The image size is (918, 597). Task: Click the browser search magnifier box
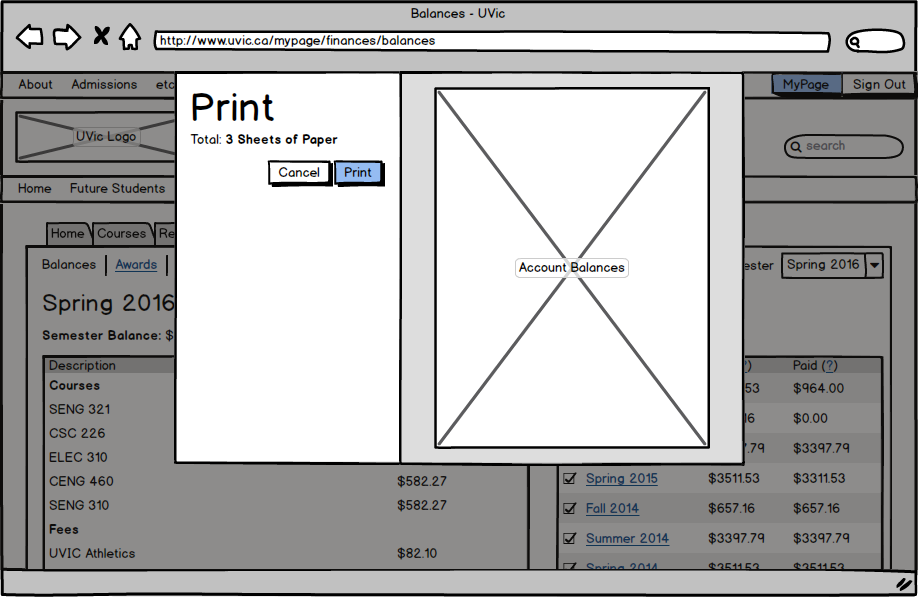[x=875, y=41]
